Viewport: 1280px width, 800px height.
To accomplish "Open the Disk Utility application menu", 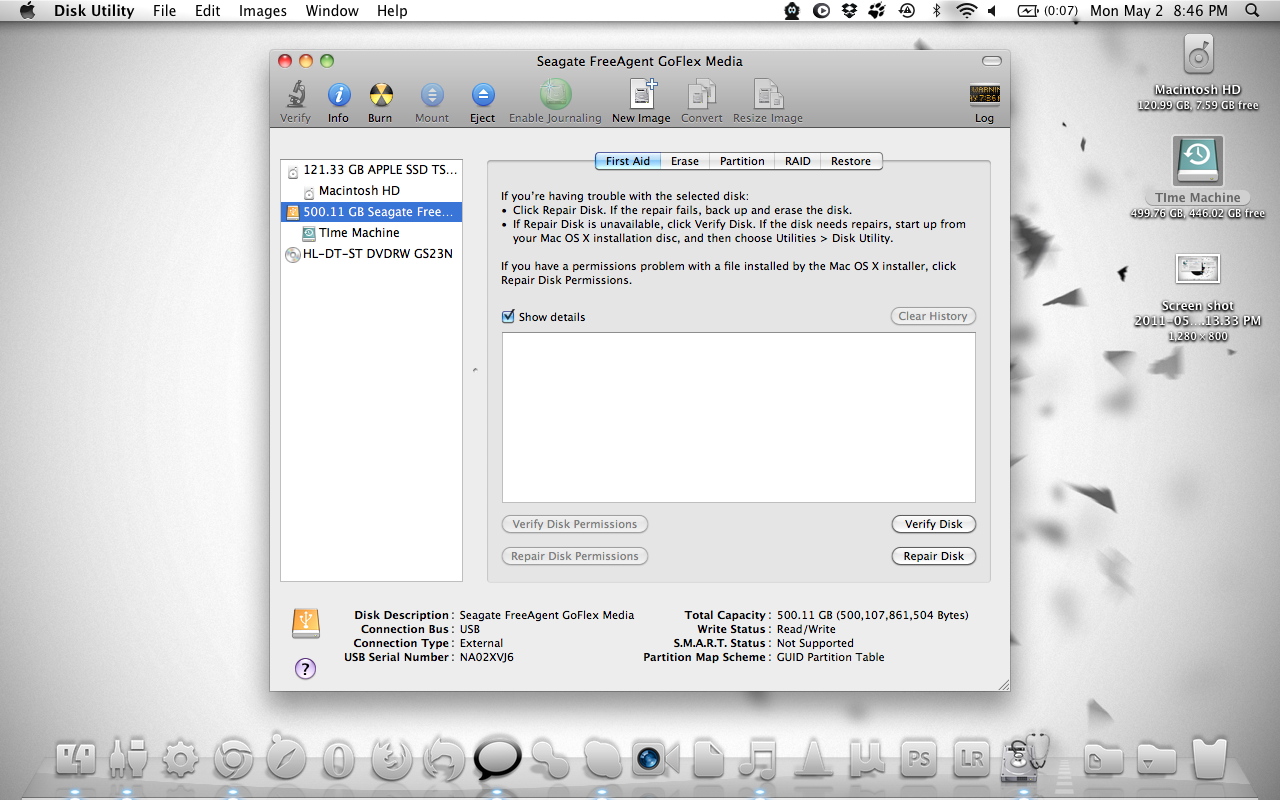I will pyautogui.click(x=94, y=11).
